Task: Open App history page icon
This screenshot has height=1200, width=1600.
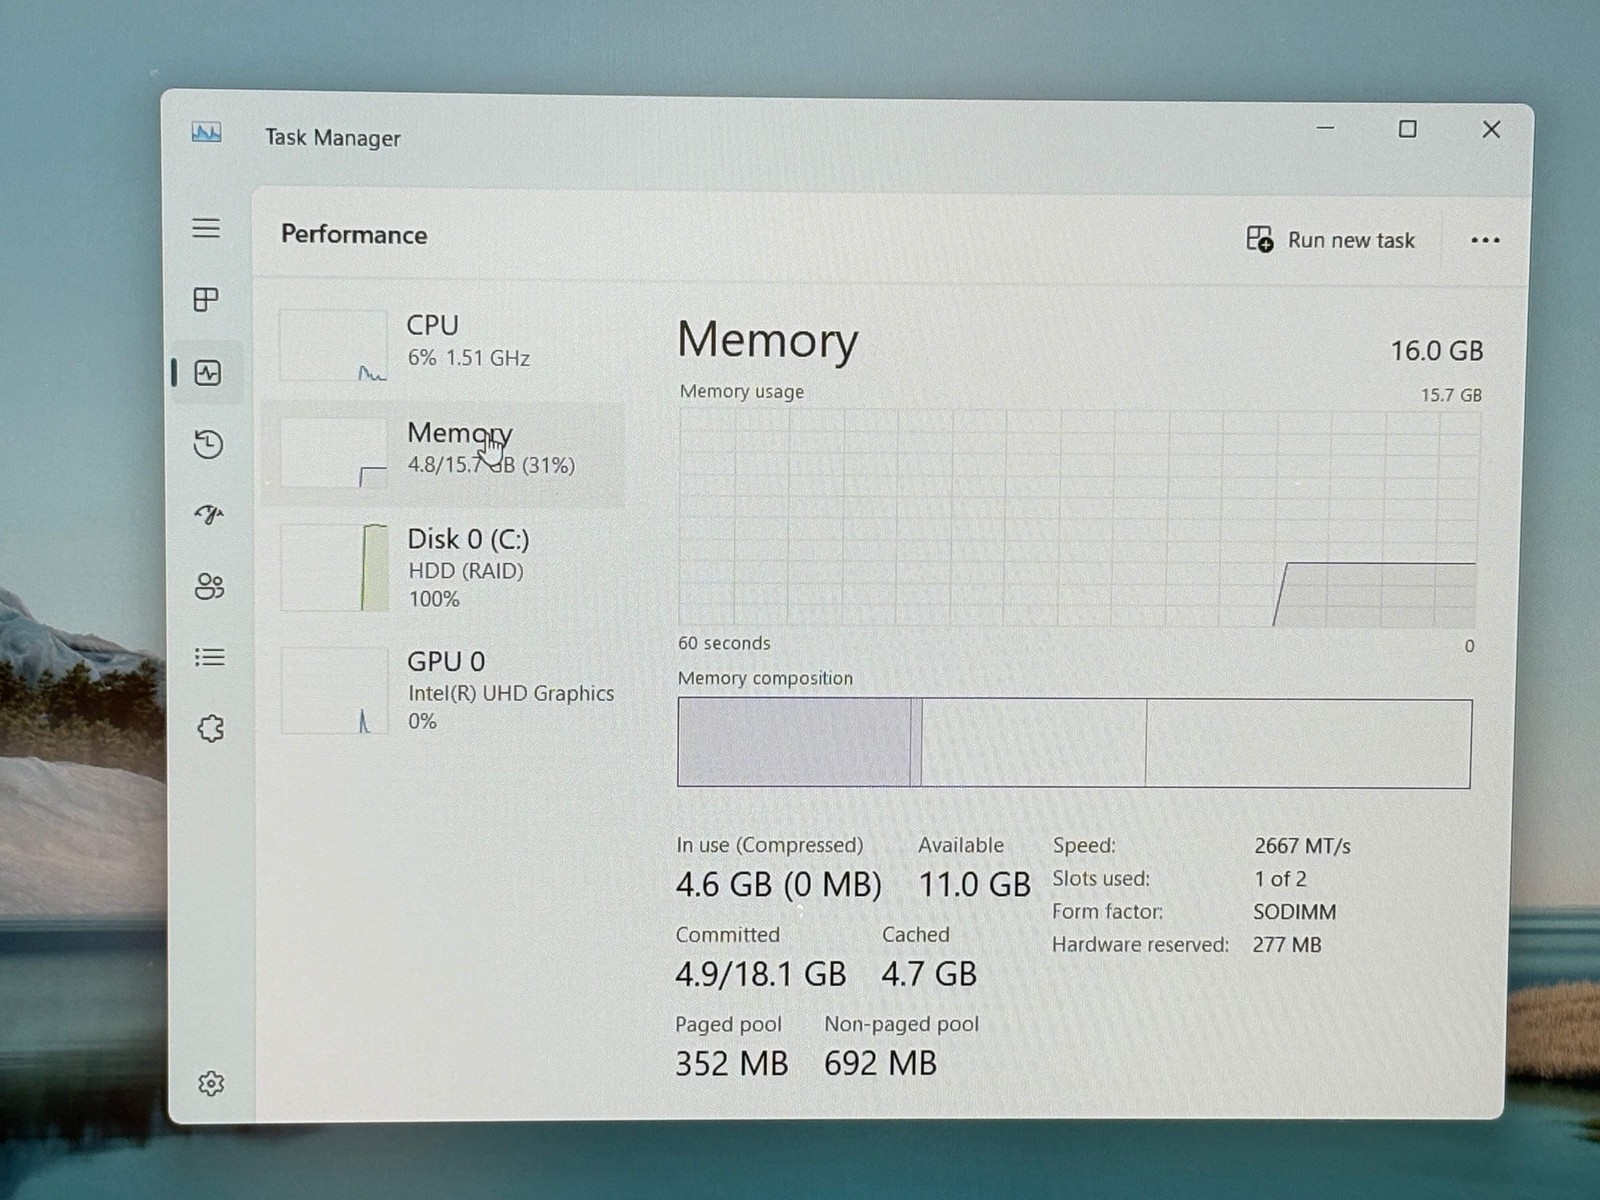Action: pos(208,444)
